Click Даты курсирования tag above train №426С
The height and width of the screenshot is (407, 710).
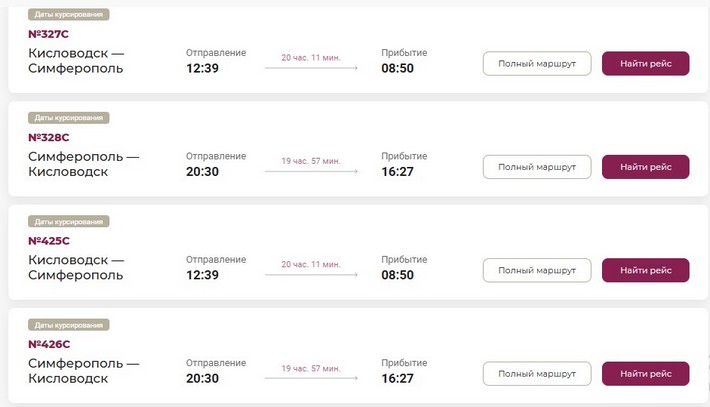coord(68,325)
